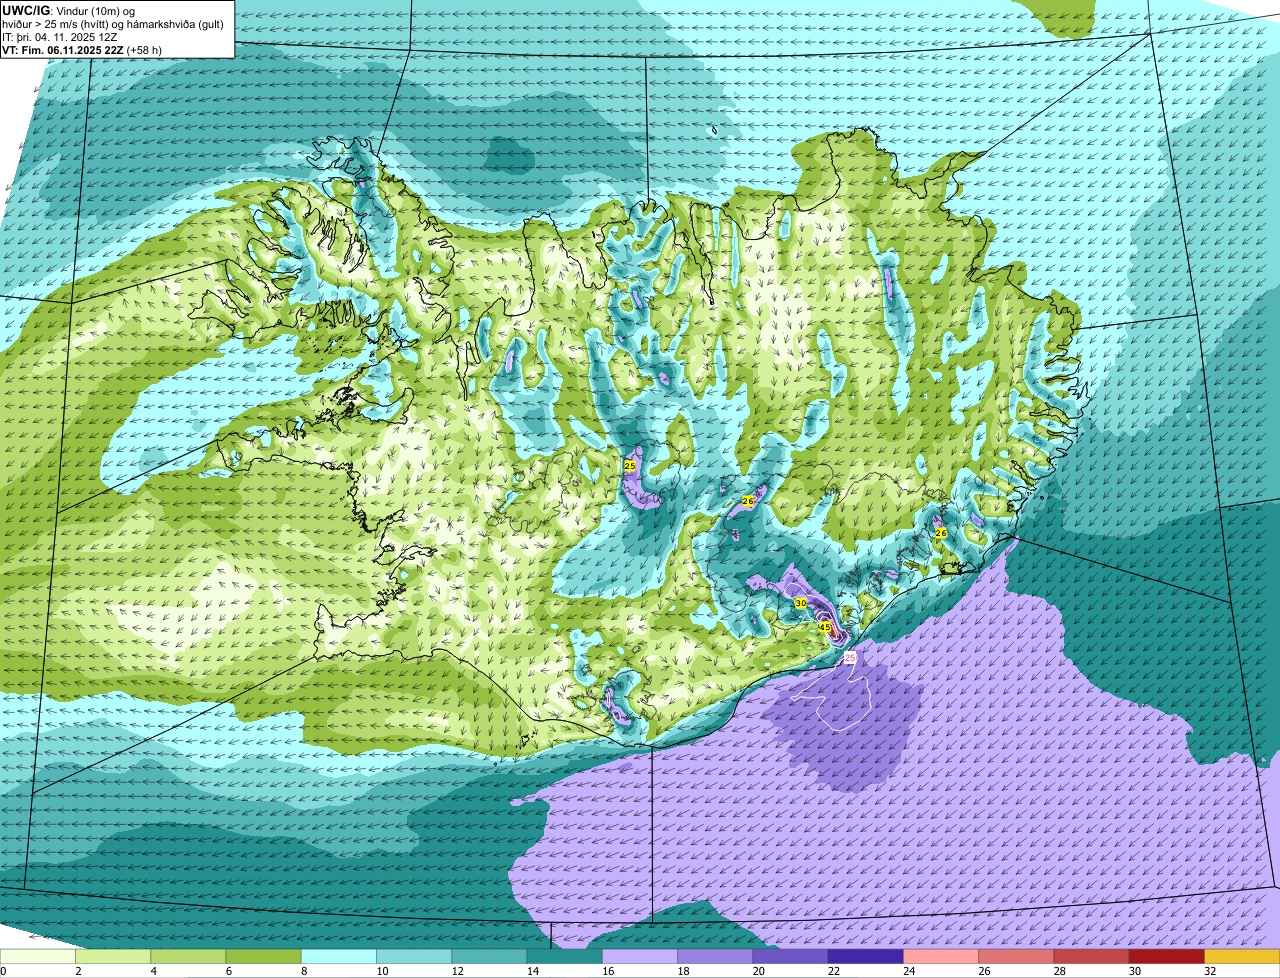Click the light green 2–4 m/s legend swatch

pyautogui.click(x=113, y=957)
